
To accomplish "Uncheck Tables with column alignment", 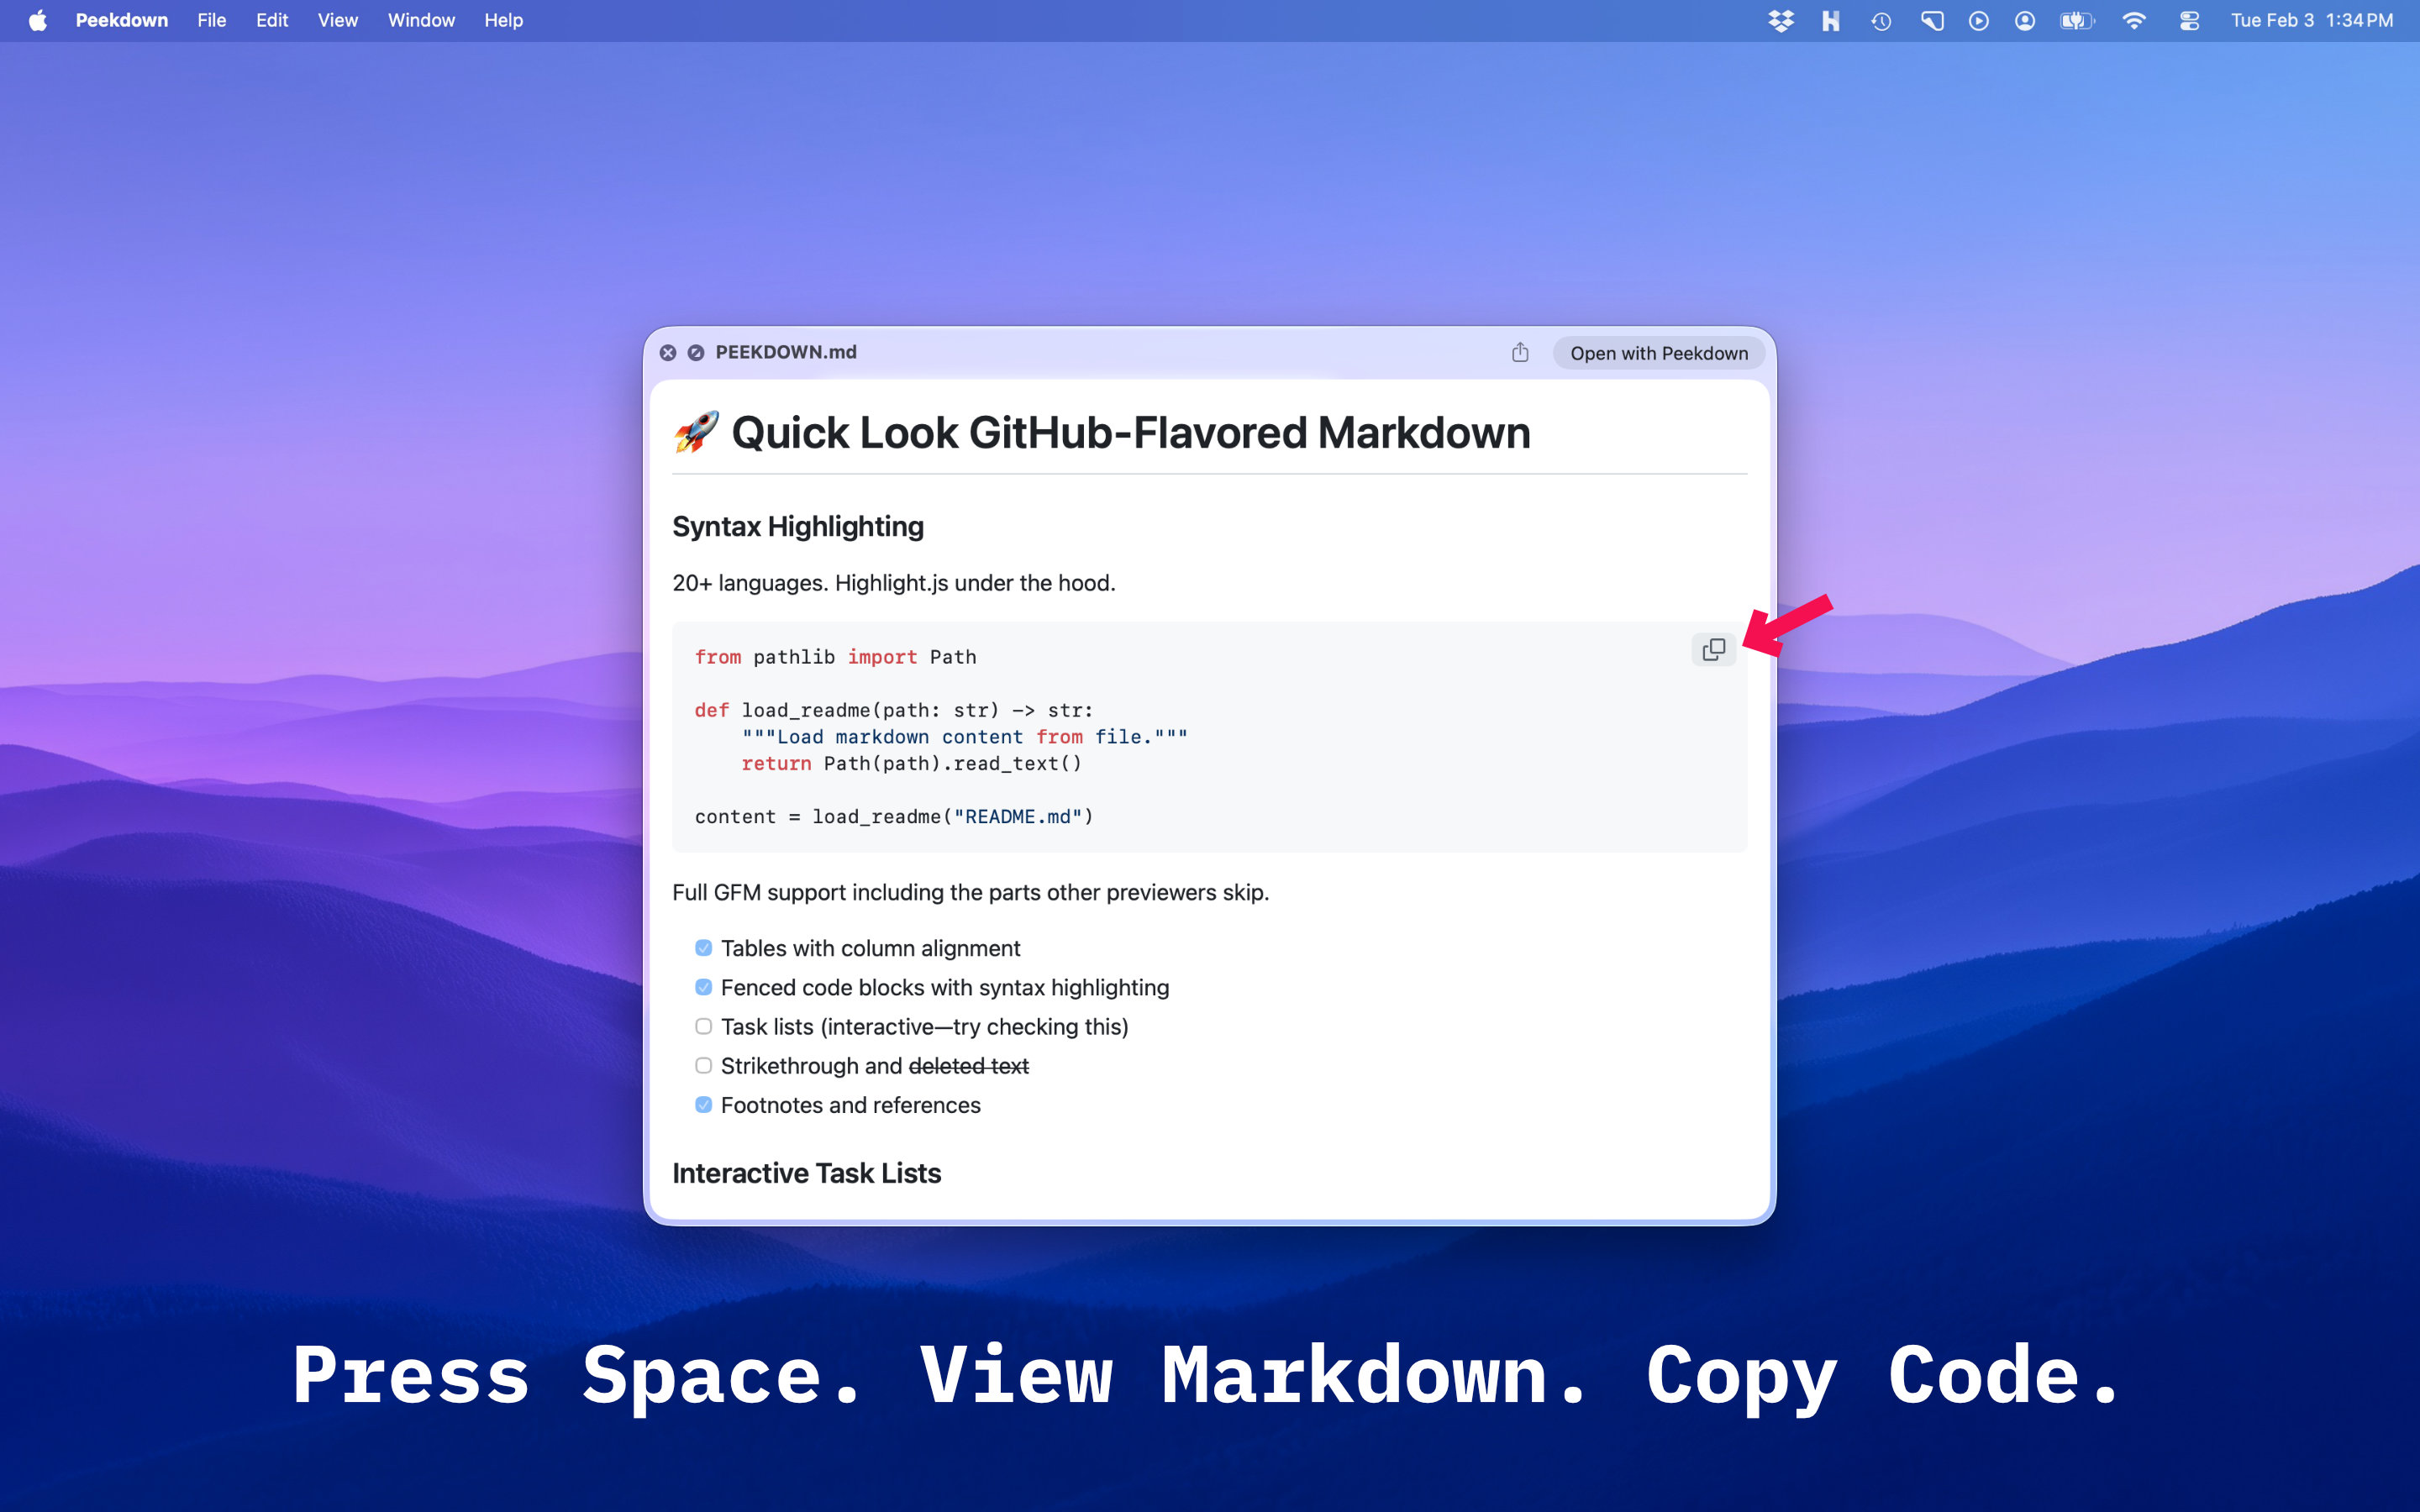I will coord(703,947).
